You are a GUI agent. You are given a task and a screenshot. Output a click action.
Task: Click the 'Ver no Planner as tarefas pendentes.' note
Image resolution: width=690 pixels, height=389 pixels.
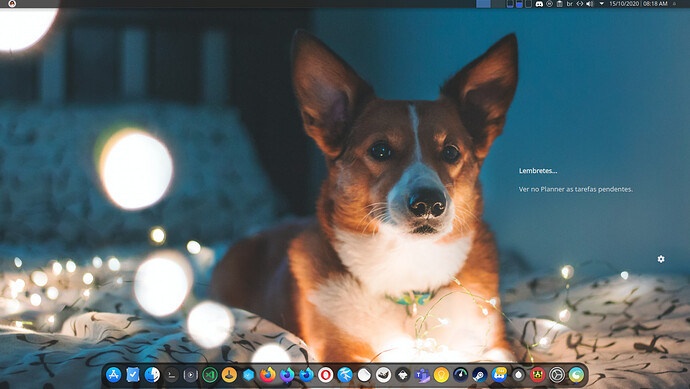(576, 189)
